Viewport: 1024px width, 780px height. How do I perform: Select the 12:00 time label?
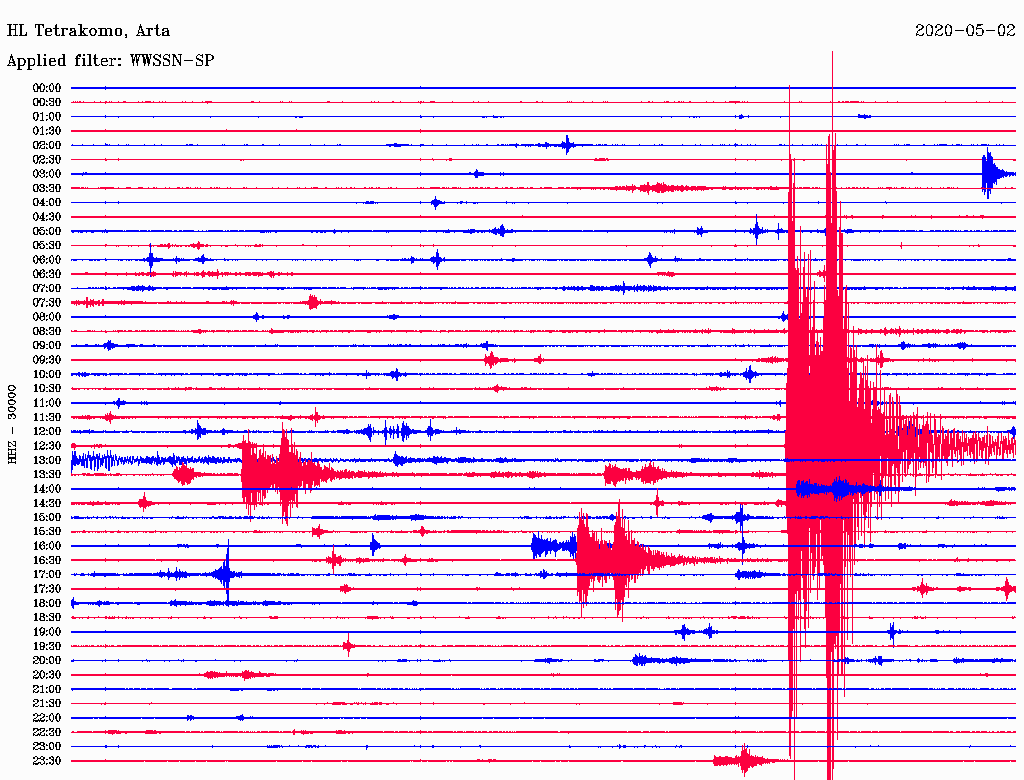click(46, 432)
